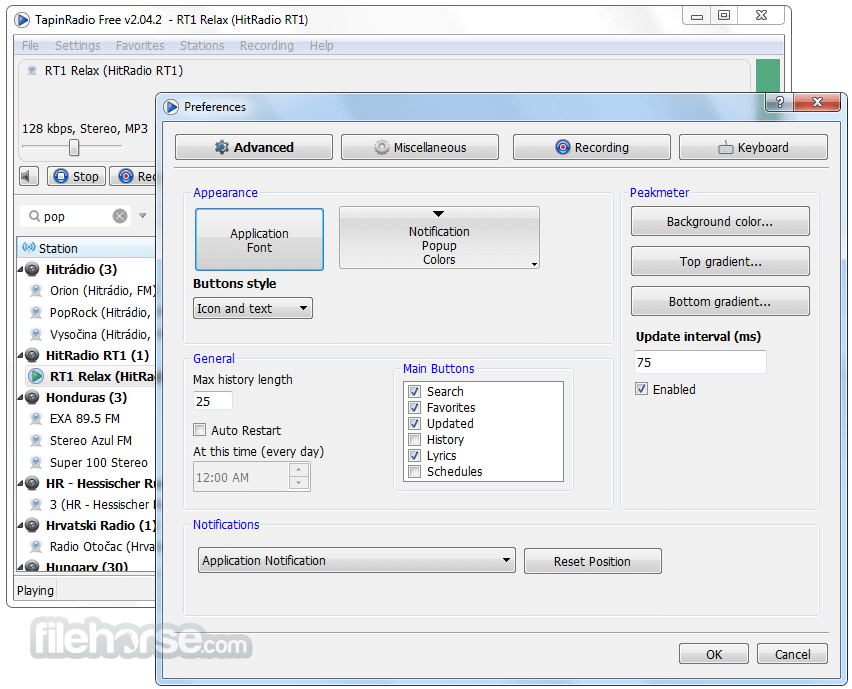Uncheck Favorites in Main Buttons list
This screenshot has width=852, height=689.
point(415,408)
